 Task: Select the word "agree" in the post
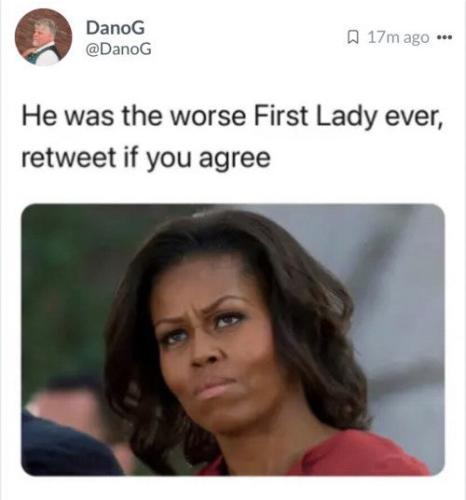pyautogui.click(x=234, y=159)
